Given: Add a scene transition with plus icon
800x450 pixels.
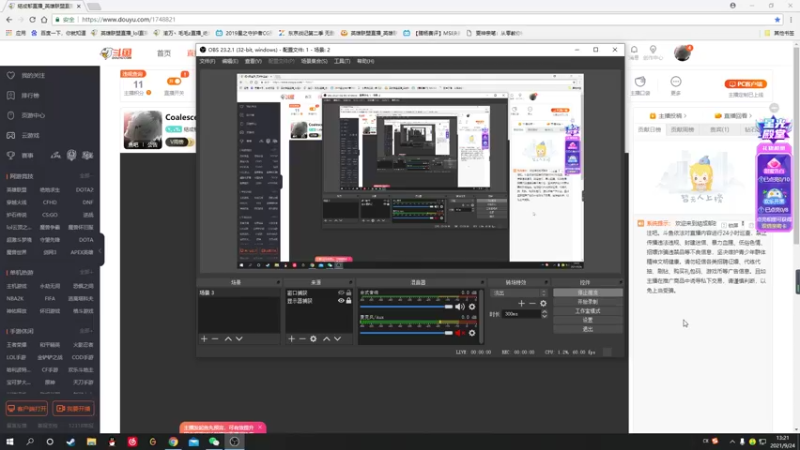Looking at the screenshot, I should coord(521,304).
